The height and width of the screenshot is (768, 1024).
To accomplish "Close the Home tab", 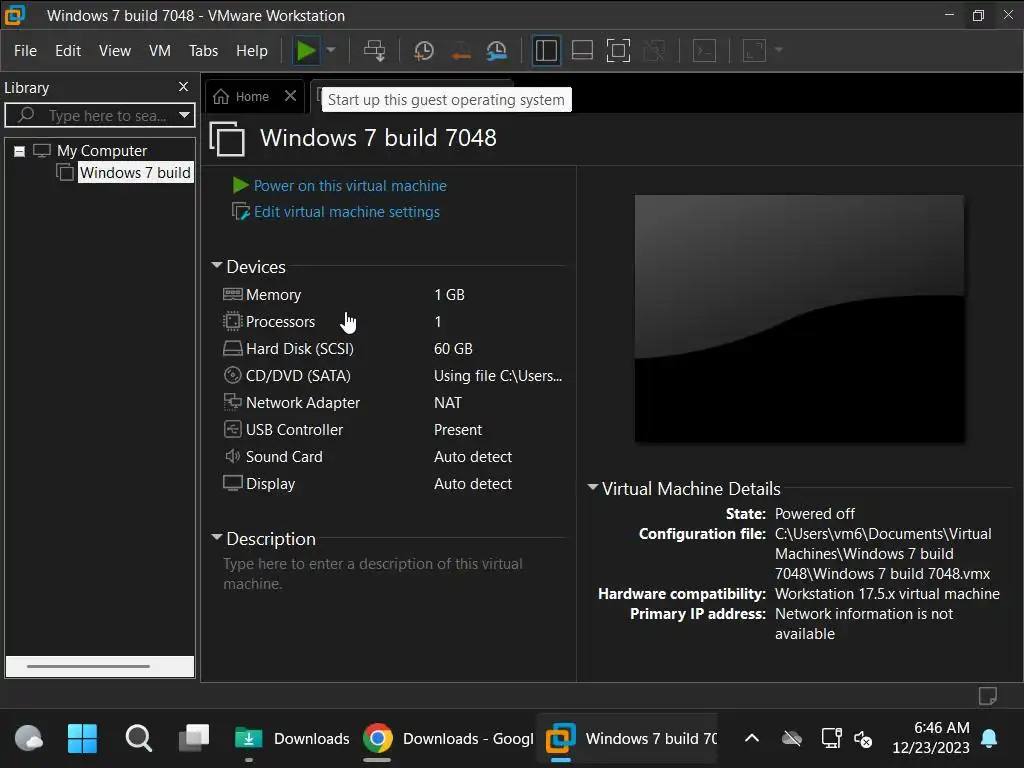I will coord(291,96).
